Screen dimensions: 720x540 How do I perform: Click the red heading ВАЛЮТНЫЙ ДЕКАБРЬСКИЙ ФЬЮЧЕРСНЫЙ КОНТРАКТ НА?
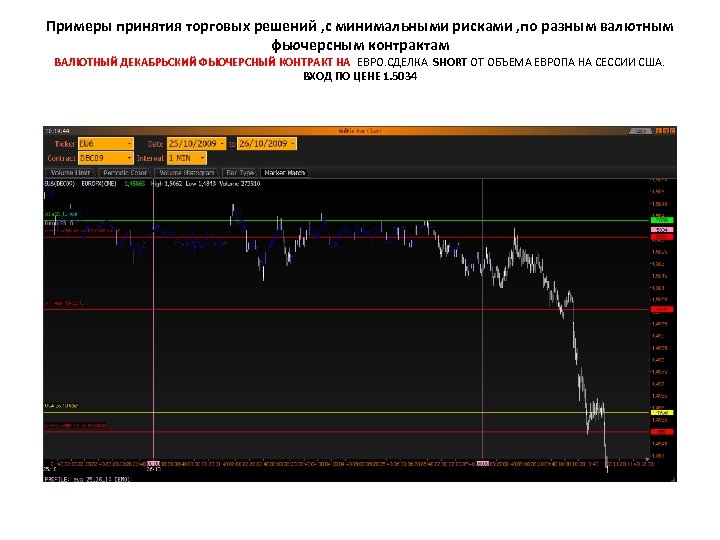click(202, 62)
